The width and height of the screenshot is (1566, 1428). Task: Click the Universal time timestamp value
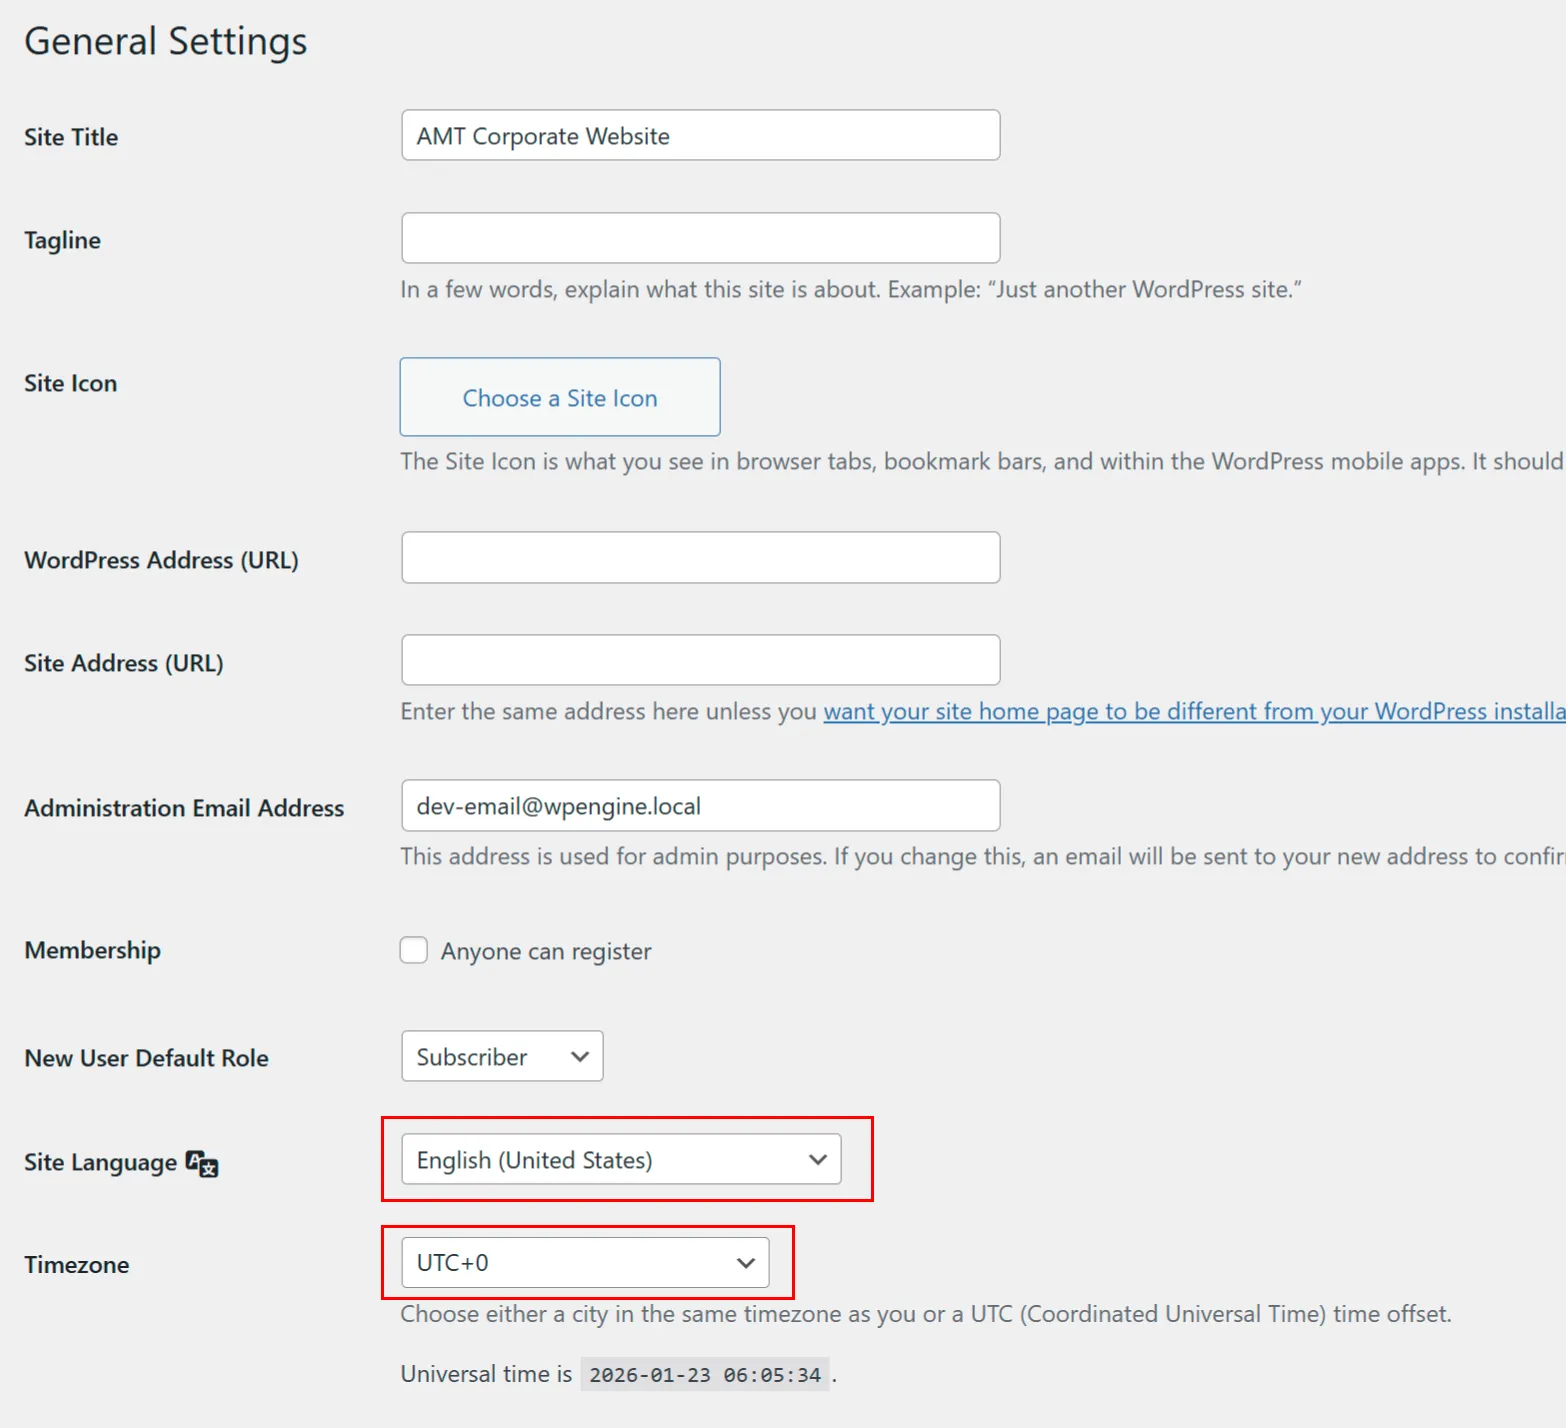705,1375
